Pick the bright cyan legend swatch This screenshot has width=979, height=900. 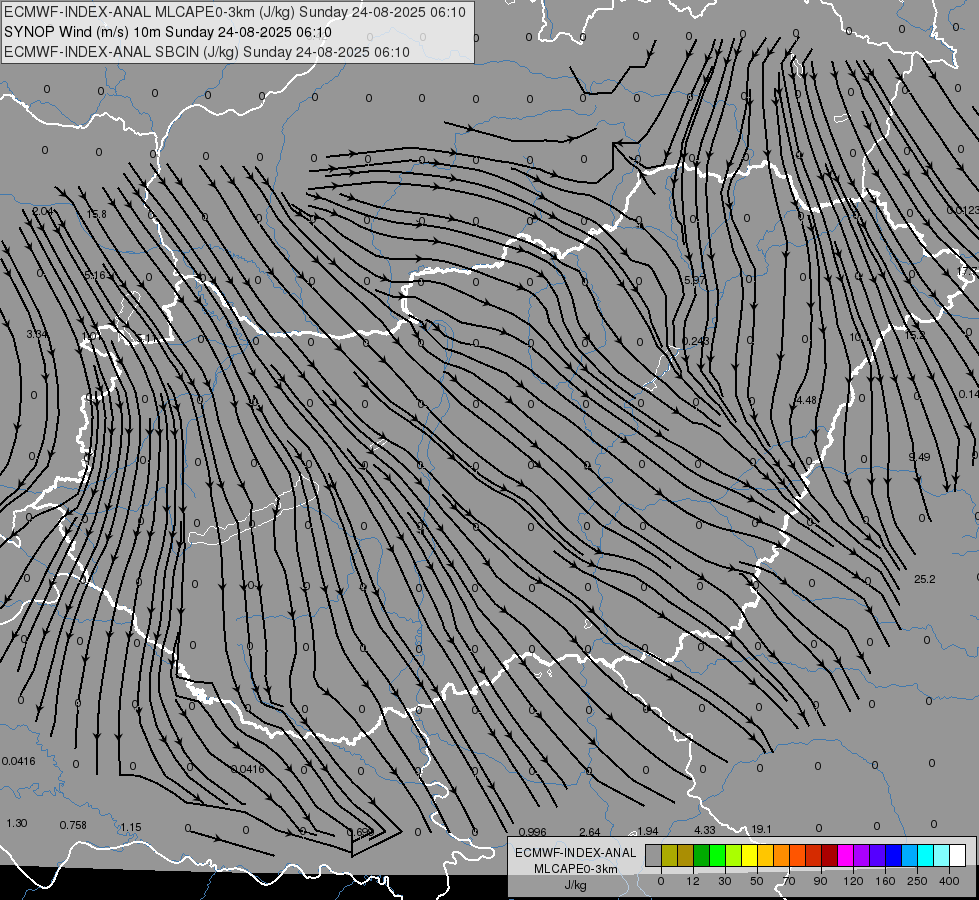(926, 855)
